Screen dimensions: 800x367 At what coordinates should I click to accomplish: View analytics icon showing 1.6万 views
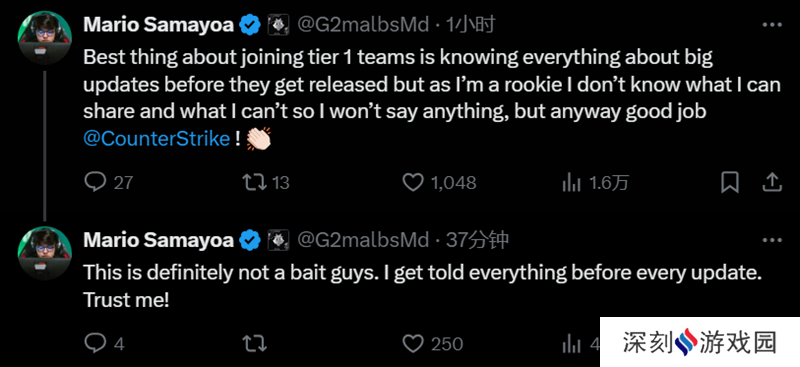coord(571,183)
